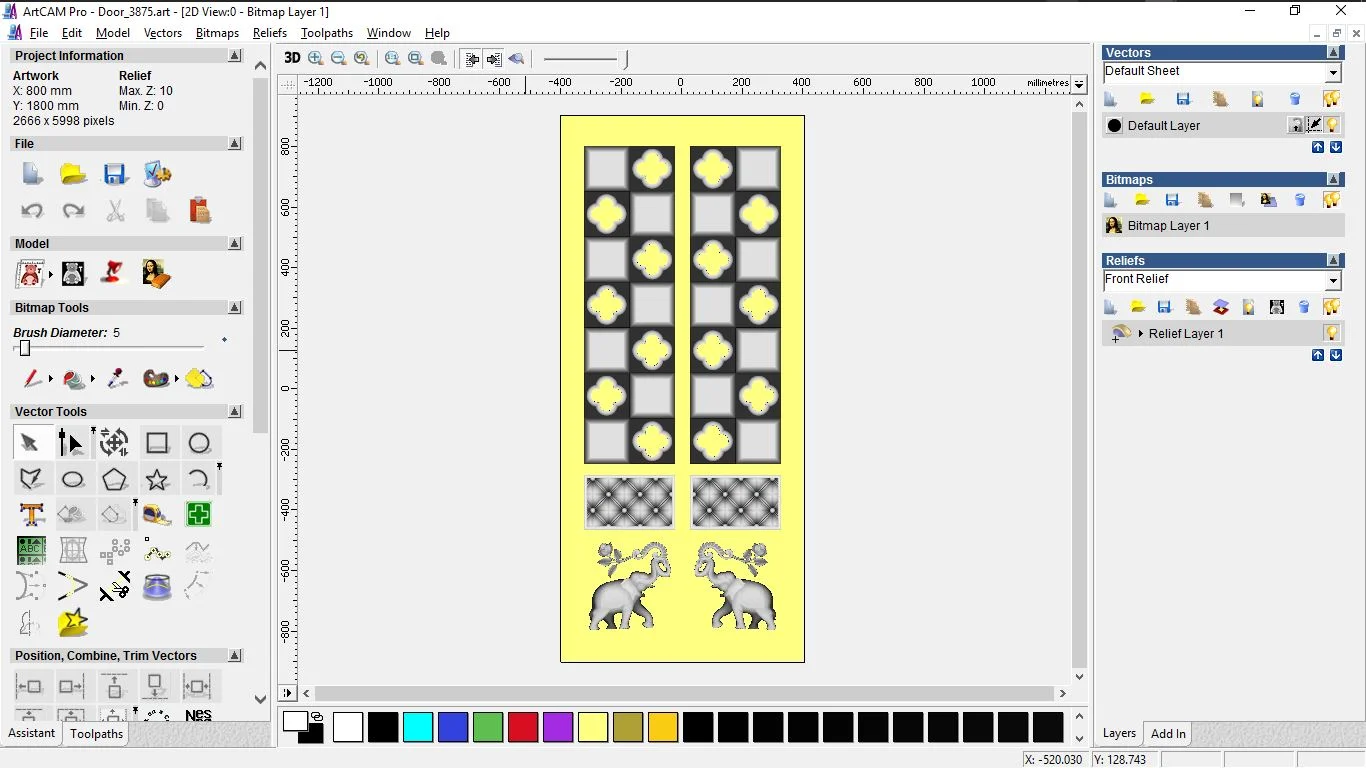This screenshot has height=768, width=1366.
Task: Open file using folder icon in File panel
Action: 73,174
